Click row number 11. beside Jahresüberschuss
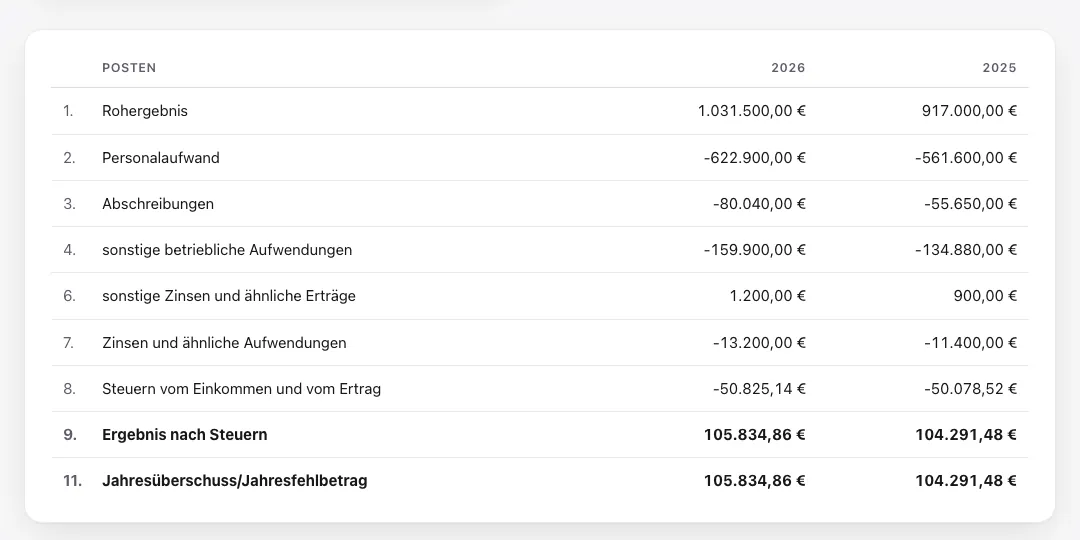The height and width of the screenshot is (540, 1080). pos(72,481)
